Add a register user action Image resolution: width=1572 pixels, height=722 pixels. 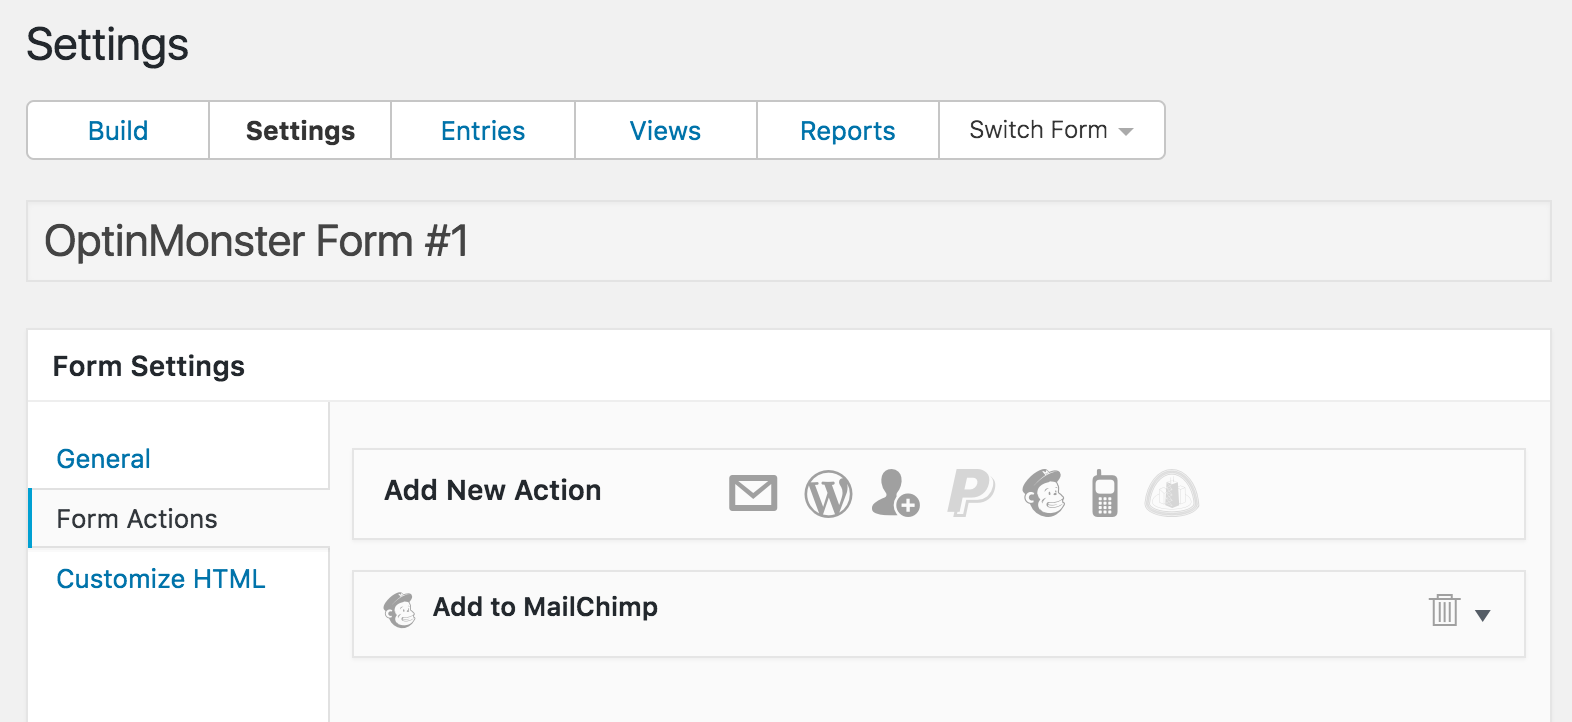(x=895, y=493)
